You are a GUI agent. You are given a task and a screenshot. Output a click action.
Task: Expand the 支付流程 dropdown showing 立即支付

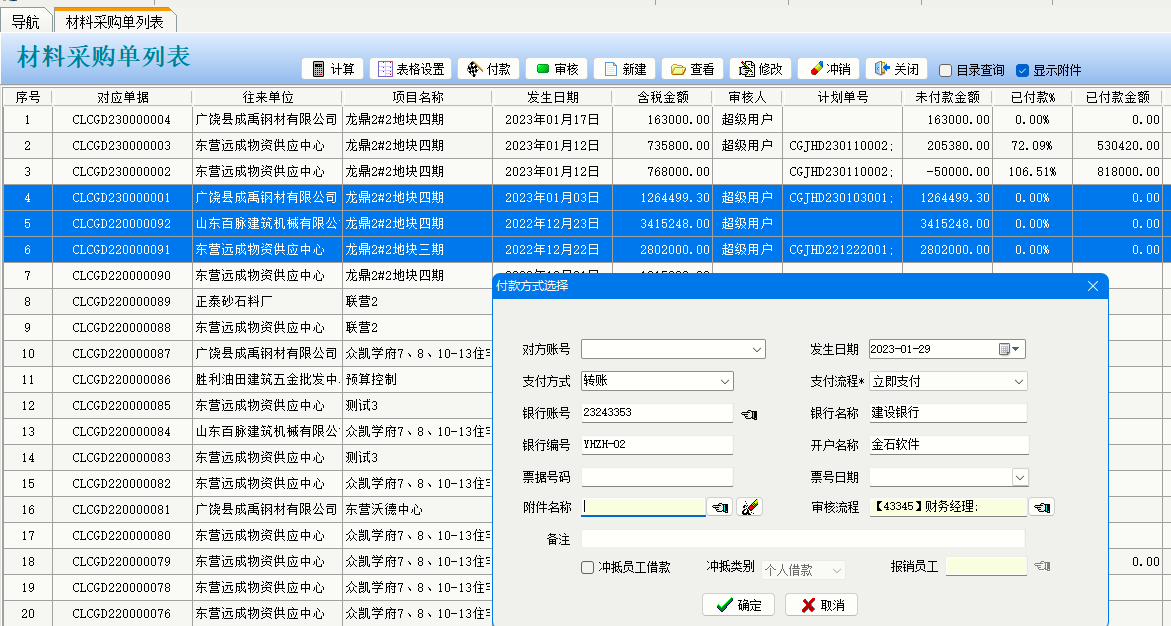[x=1018, y=382]
